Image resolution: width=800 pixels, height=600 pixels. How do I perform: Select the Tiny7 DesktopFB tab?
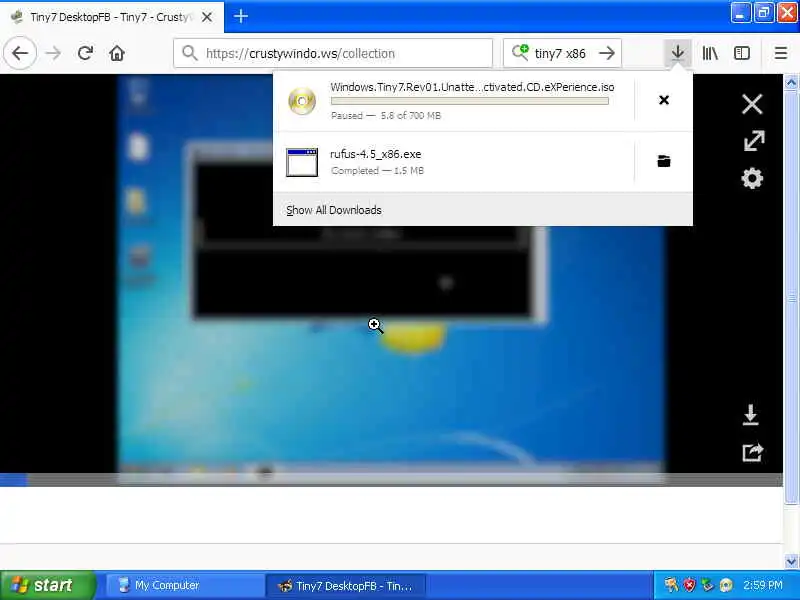point(112,17)
